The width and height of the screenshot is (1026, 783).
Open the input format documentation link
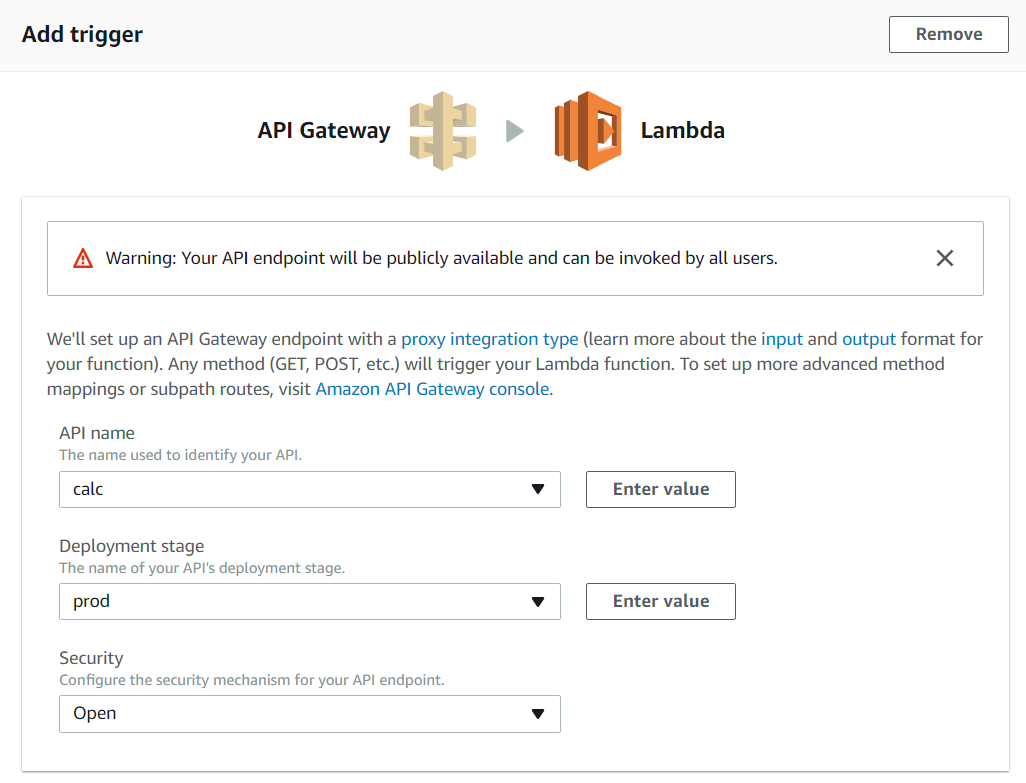[x=781, y=338]
